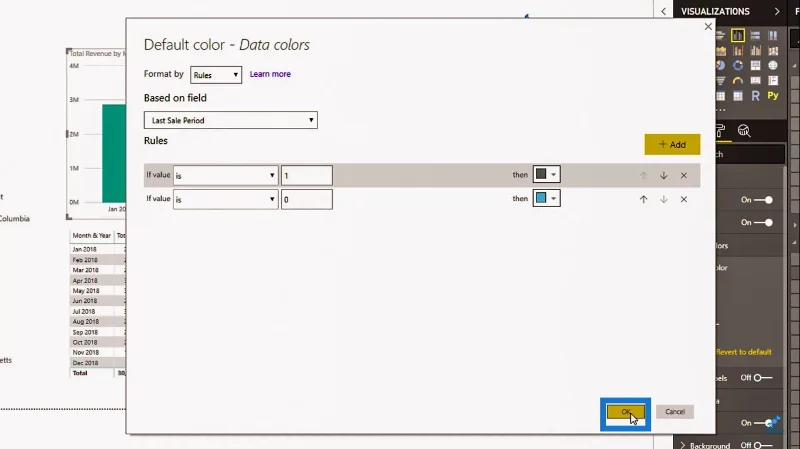Select the green bar in revenue chart
800x449 pixels.
pos(114,154)
